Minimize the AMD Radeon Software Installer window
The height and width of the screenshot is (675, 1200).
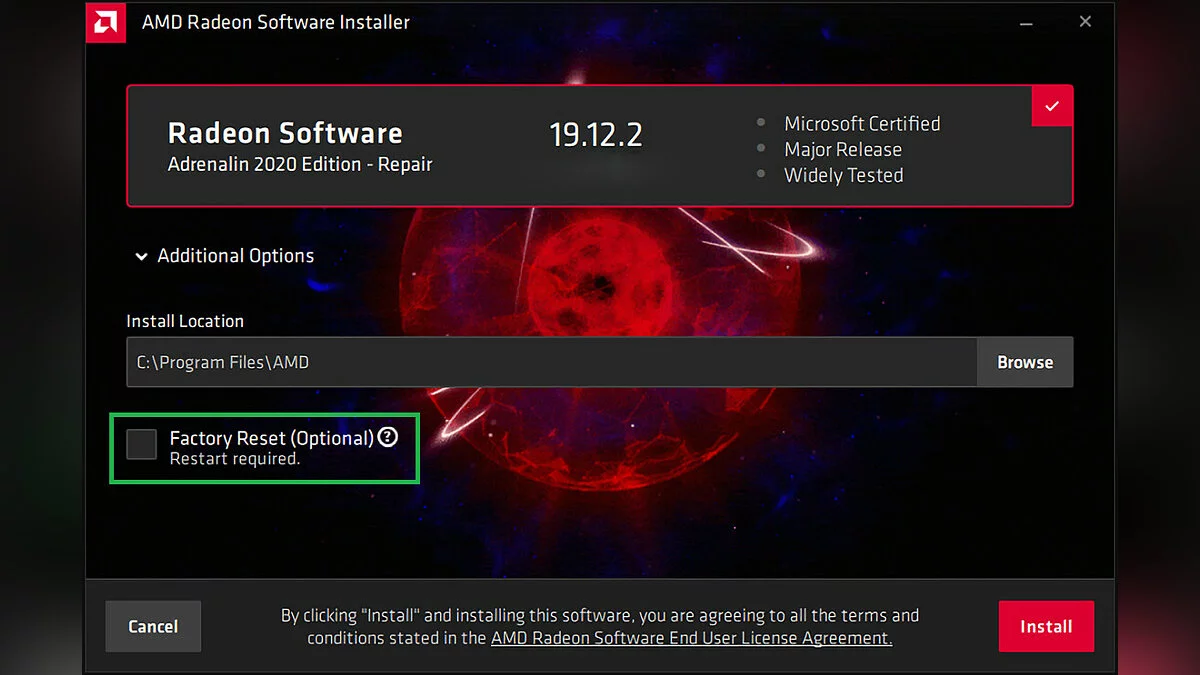(1026, 22)
